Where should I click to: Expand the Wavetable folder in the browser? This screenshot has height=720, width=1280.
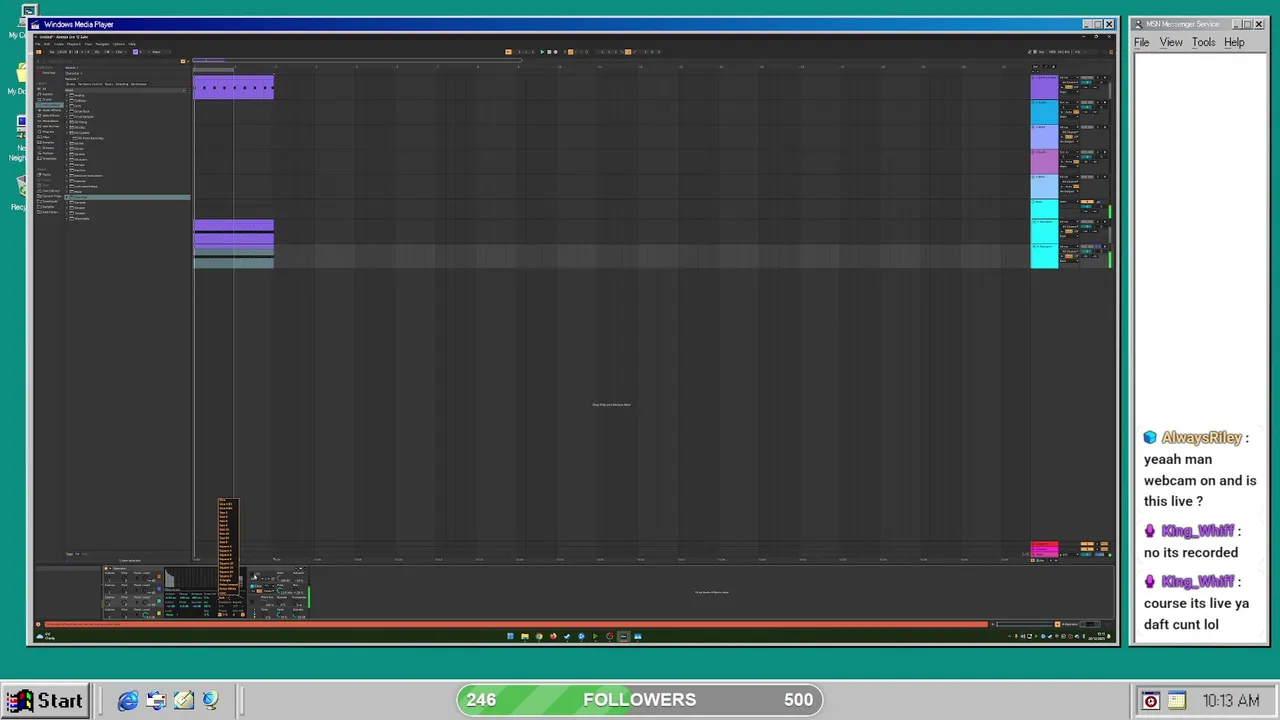(x=67, y=218)
